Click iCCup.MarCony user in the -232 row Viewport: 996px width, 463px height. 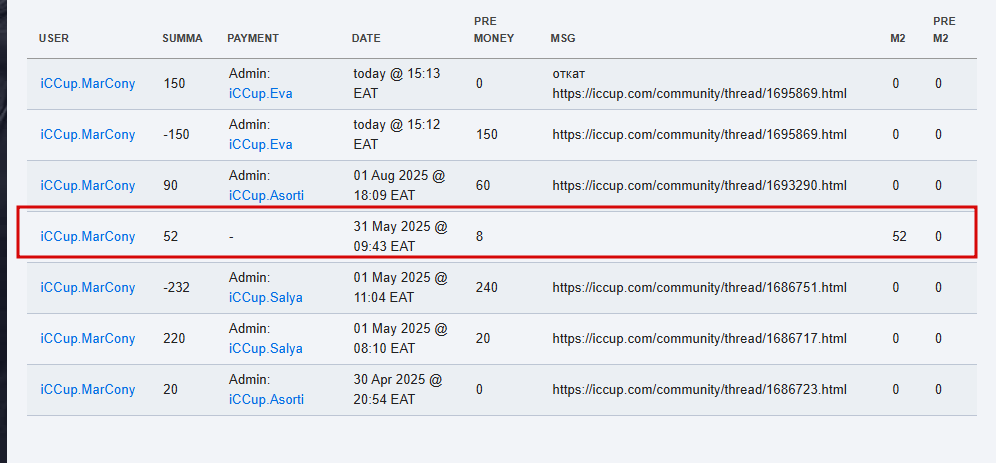pyautogui.click(x=88, y=287)
